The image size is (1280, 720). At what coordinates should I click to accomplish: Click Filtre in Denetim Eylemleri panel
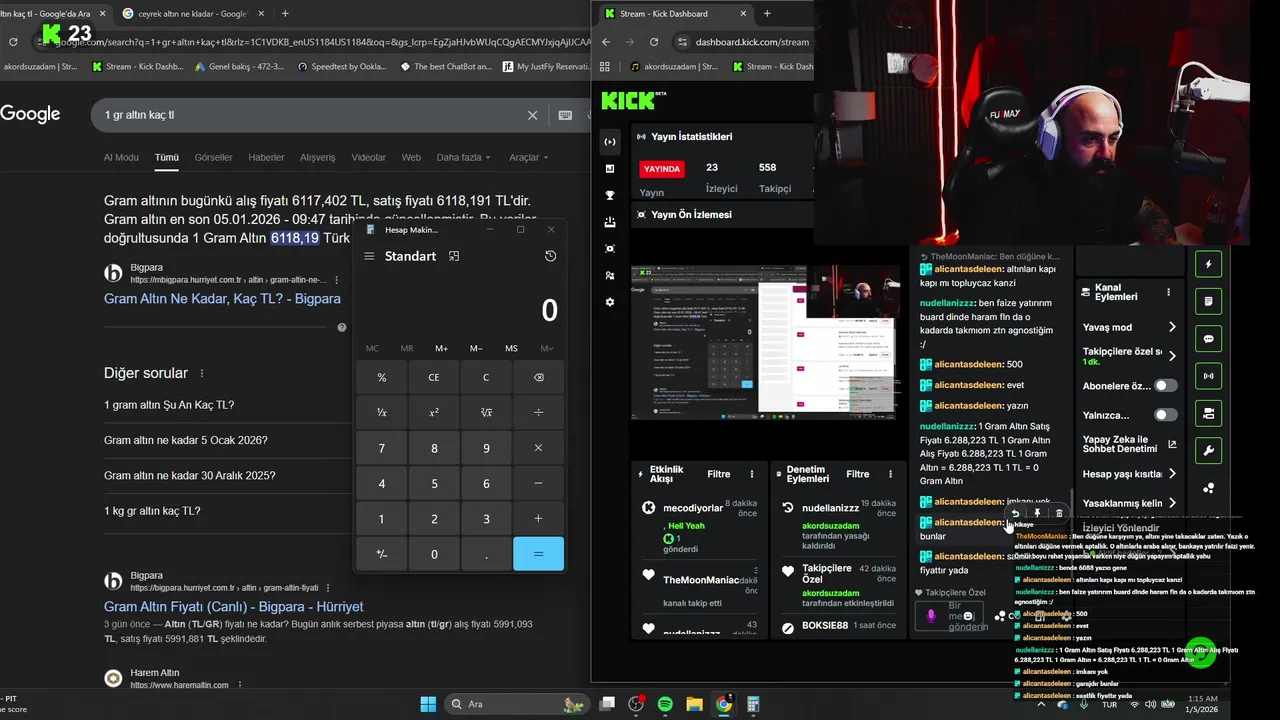click(x=857, y=474)
